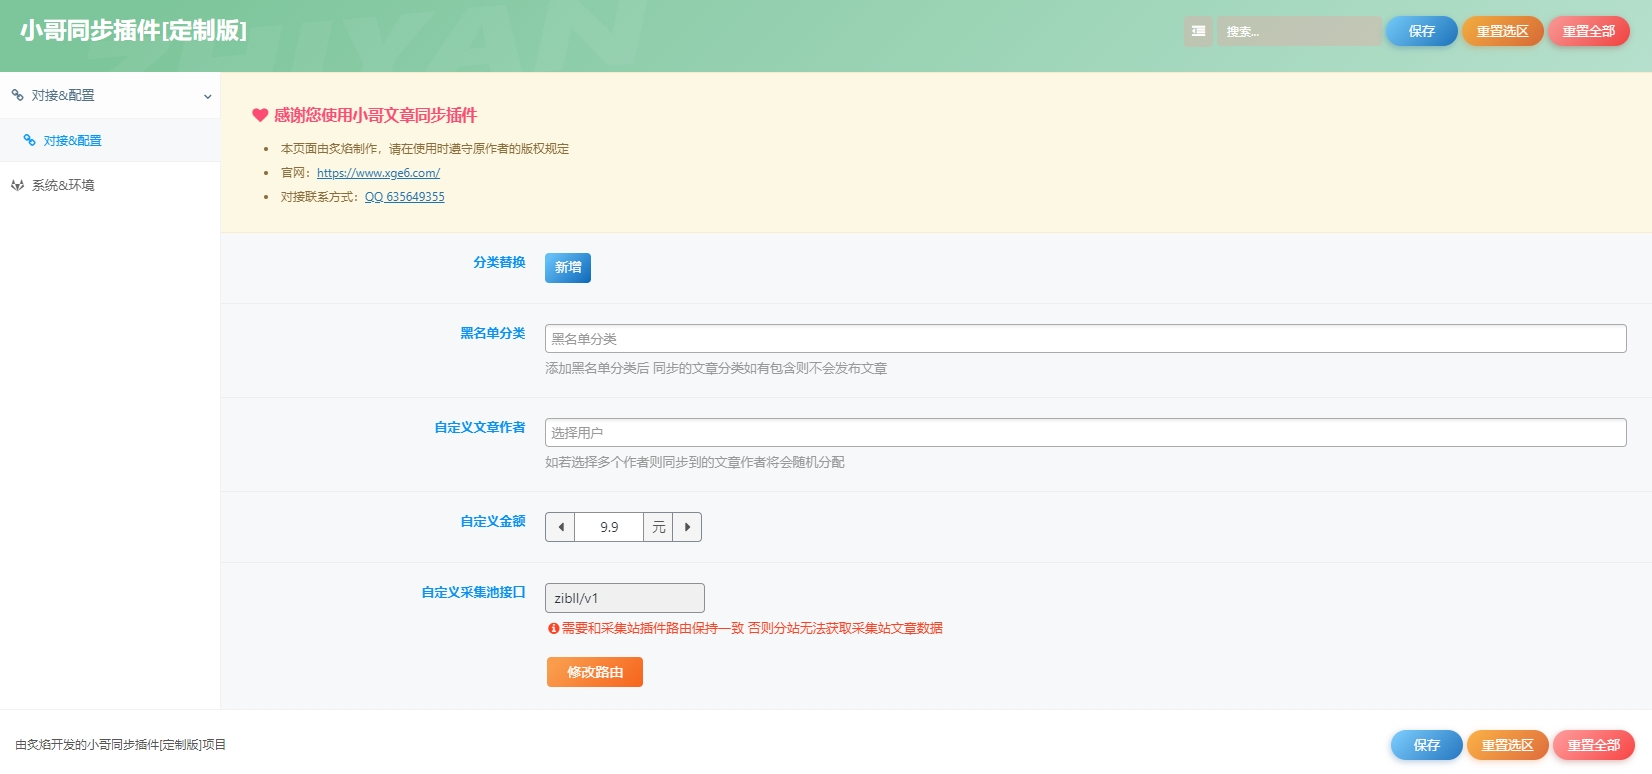The width and height of the screenshot is (1652, 774).
Task: Collapse the 对接&配置 sidebar chevron
Action: (x=207, y=96)
